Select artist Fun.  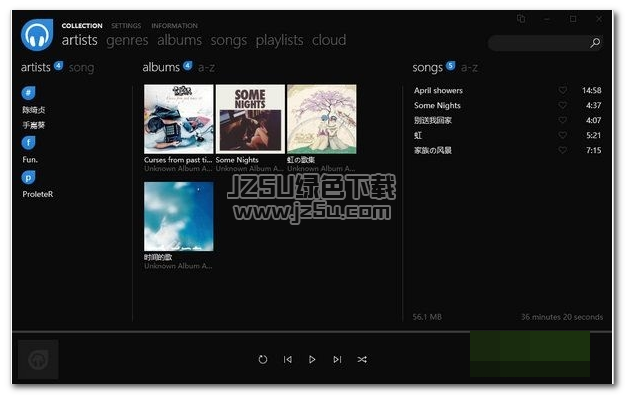tap(30, 159)
